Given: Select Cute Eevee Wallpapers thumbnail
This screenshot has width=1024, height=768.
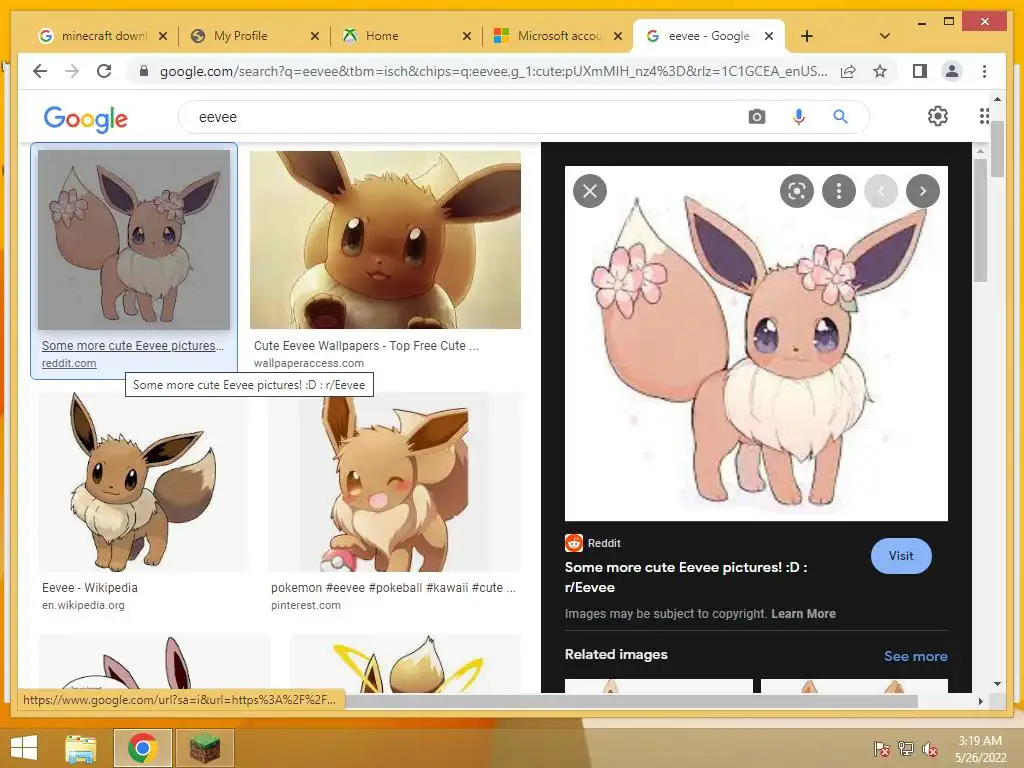Looking at the screenshot, I should pos(385,240).
